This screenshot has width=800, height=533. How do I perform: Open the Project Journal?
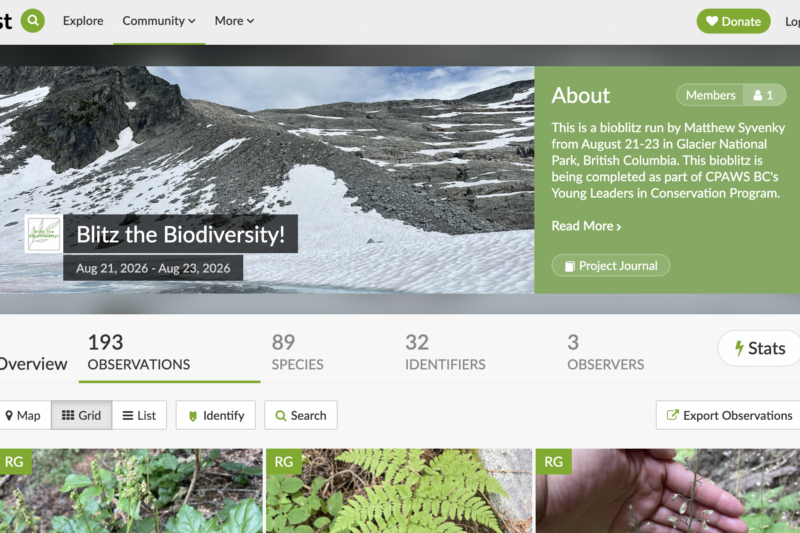click(x=611, y=266)
